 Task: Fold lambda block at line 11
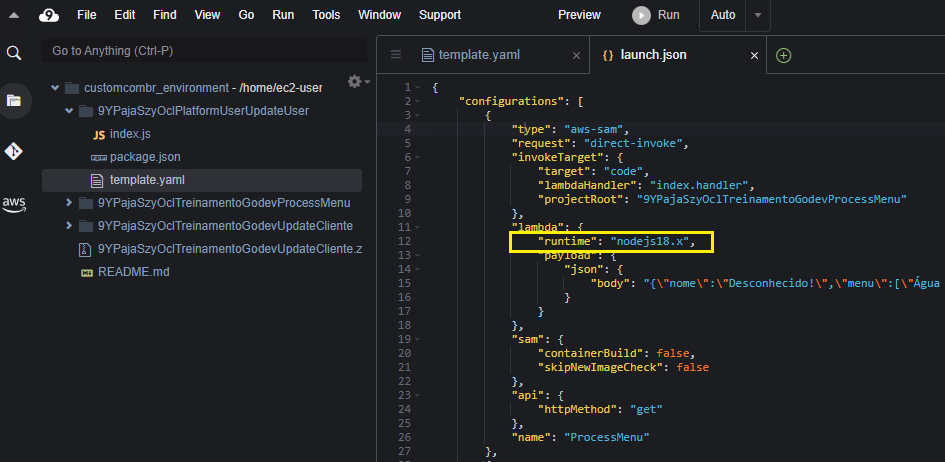click(418, 227)
